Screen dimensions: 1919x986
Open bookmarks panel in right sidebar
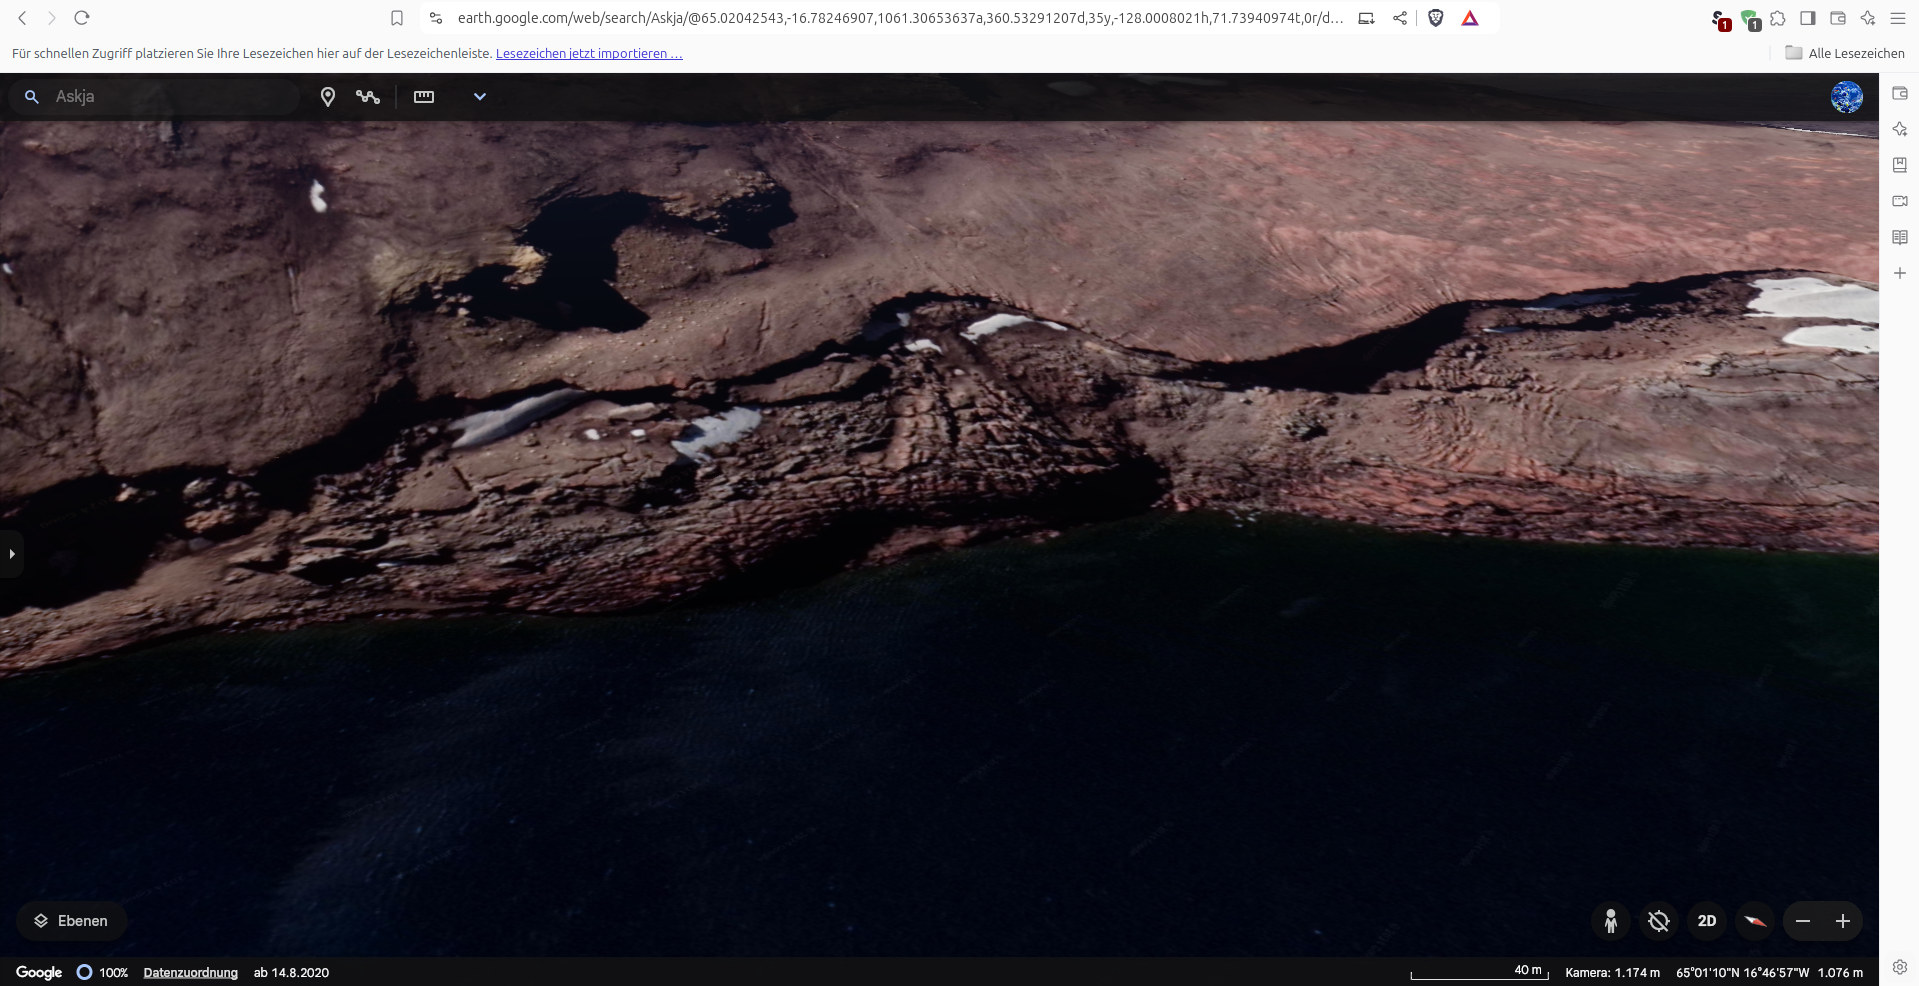point(1900,165)
